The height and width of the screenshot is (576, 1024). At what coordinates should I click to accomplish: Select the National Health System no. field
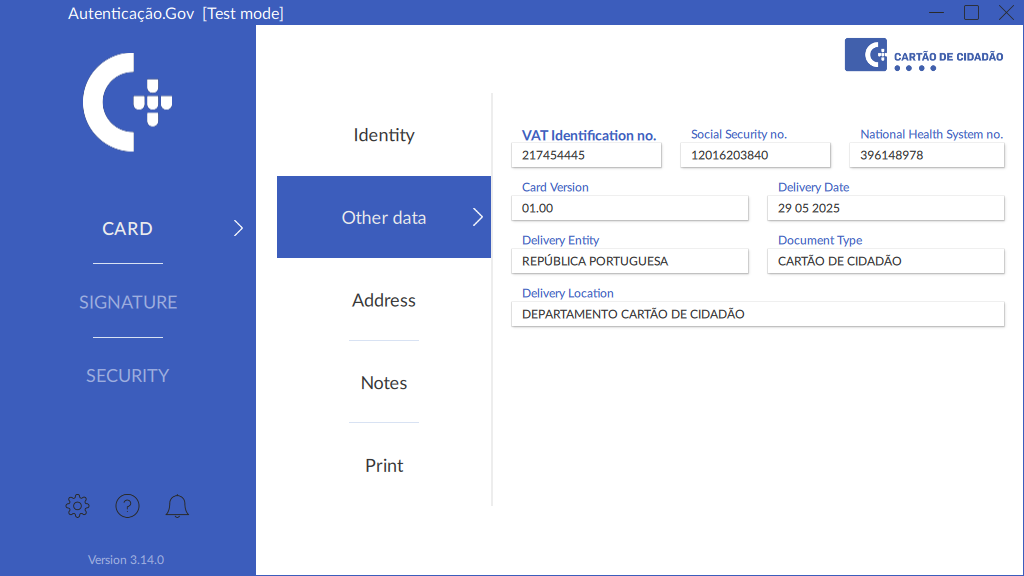click(926, 155)
